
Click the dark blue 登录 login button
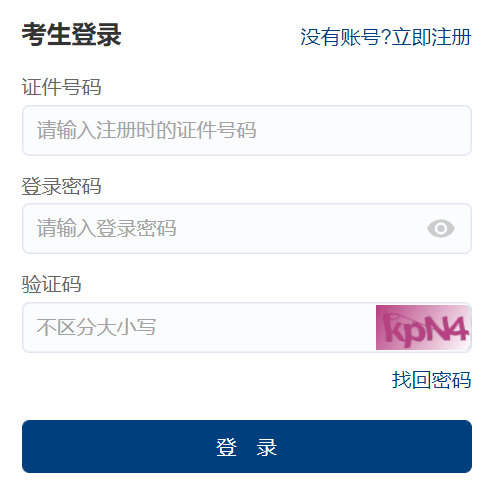tap(247, 446)
